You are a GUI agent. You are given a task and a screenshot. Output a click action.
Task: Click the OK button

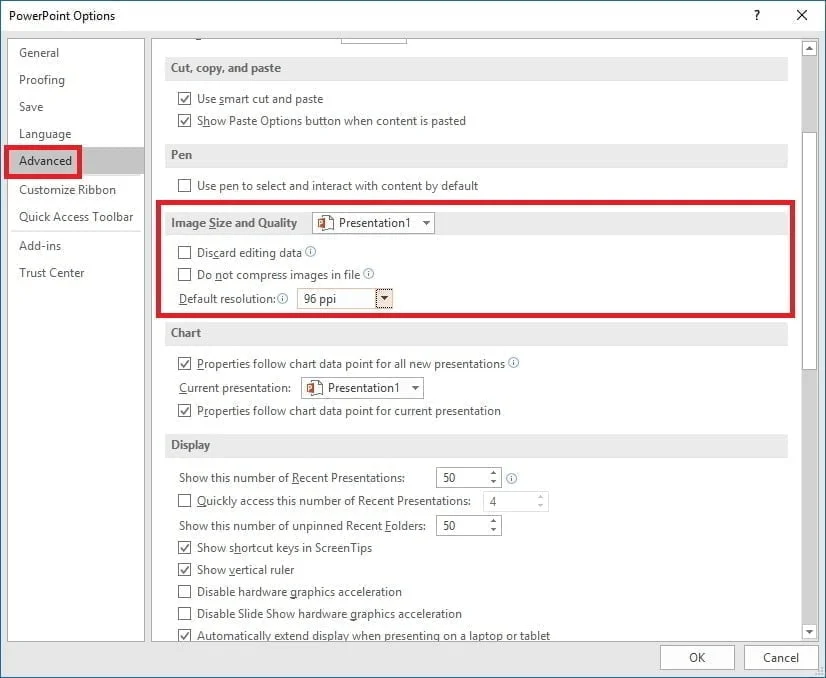(697, 657)
